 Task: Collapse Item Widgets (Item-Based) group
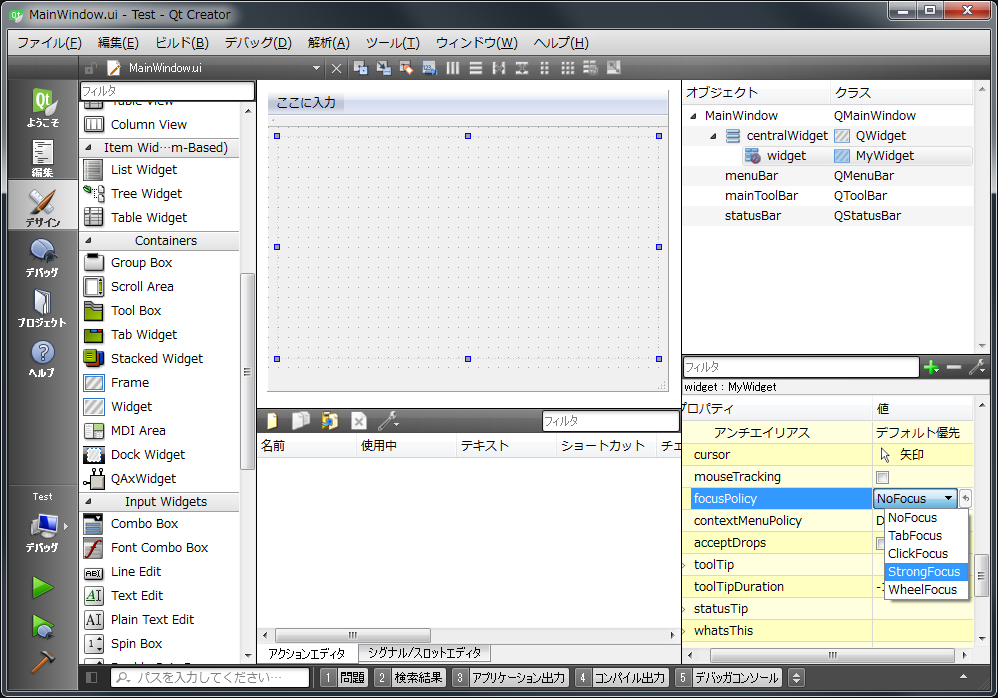88,148
